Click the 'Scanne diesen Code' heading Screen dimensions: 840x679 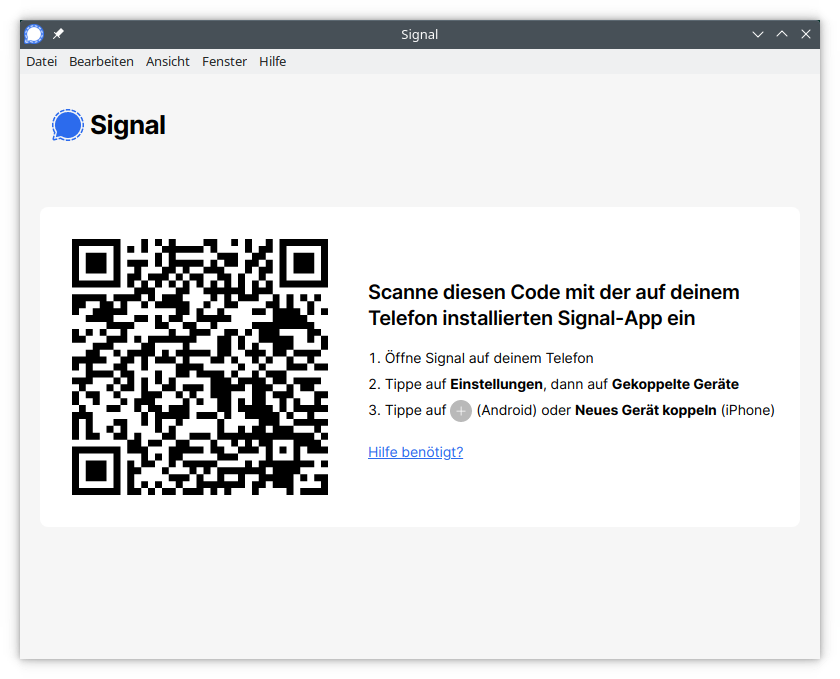pos(553,305)
